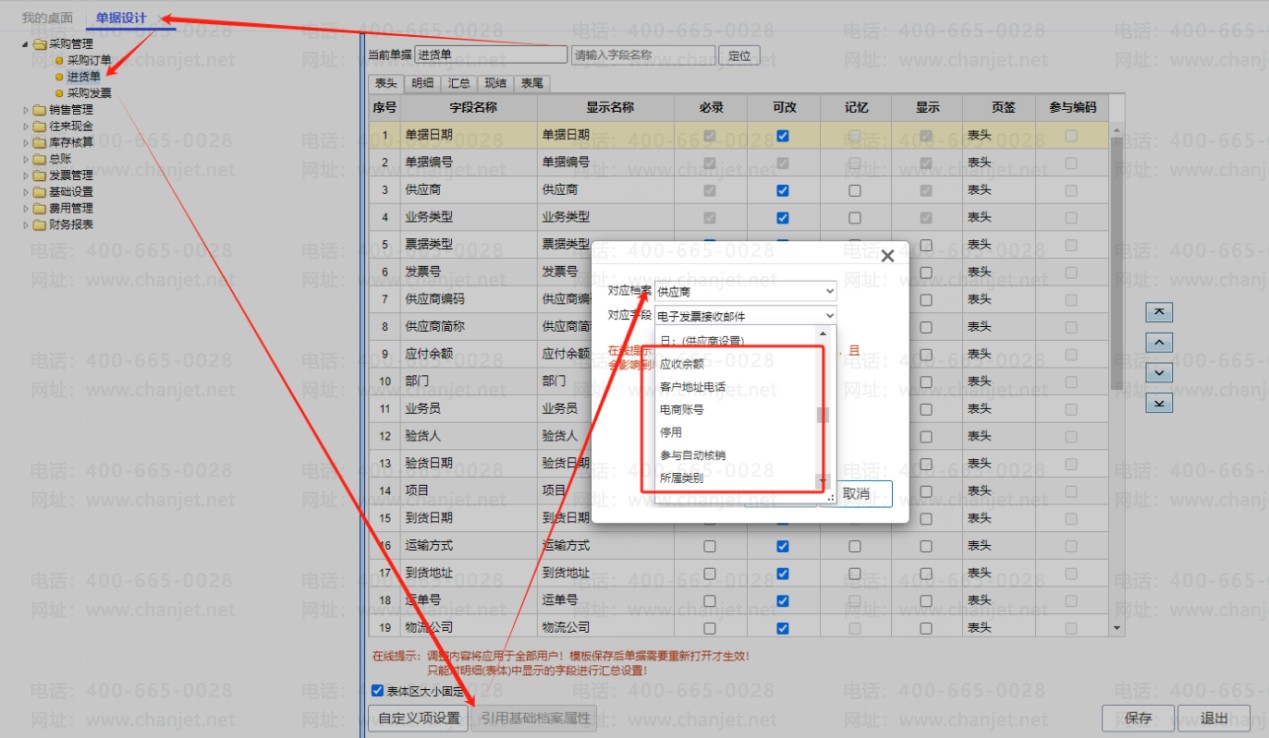Image resolution: width=1269 pixels, height=738 pixels.
Task: Switch to the 我的桌面 tab
Action: pos(47,18)
